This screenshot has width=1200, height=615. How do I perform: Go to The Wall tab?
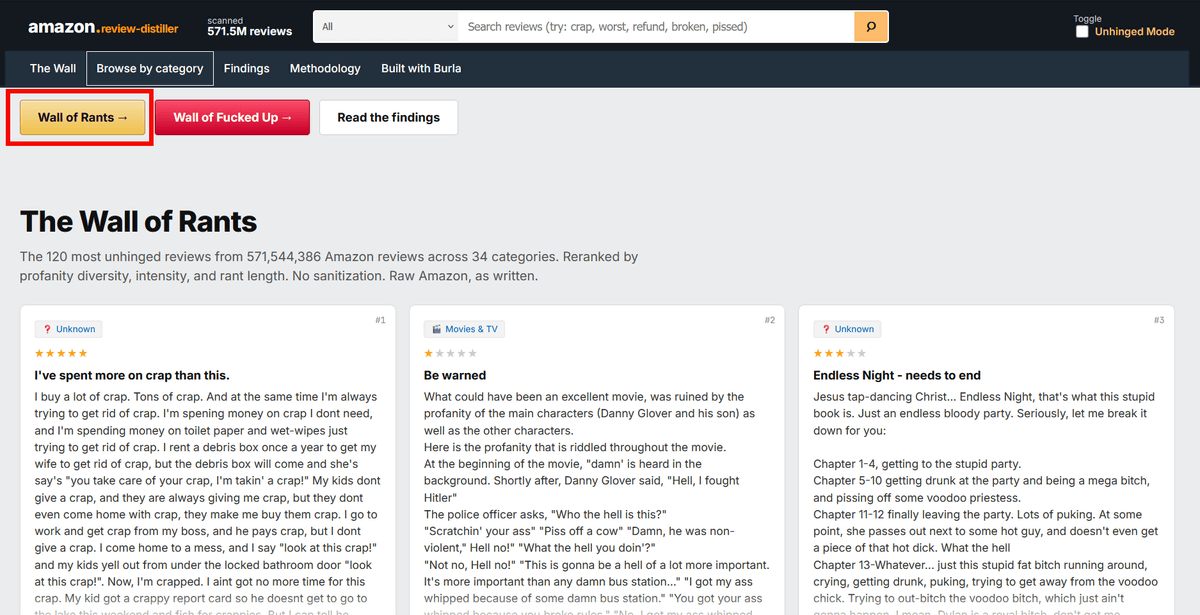click(53, 68)
